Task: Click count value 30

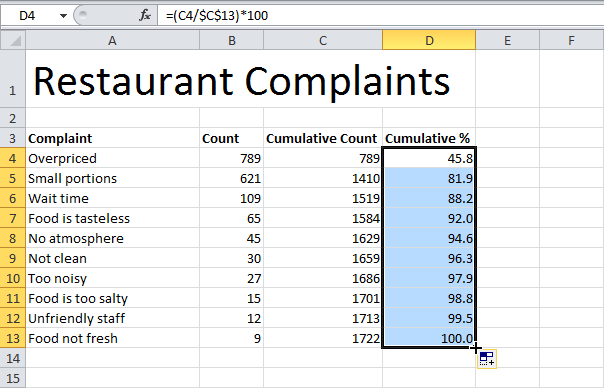Action: [x=232, y=259]
